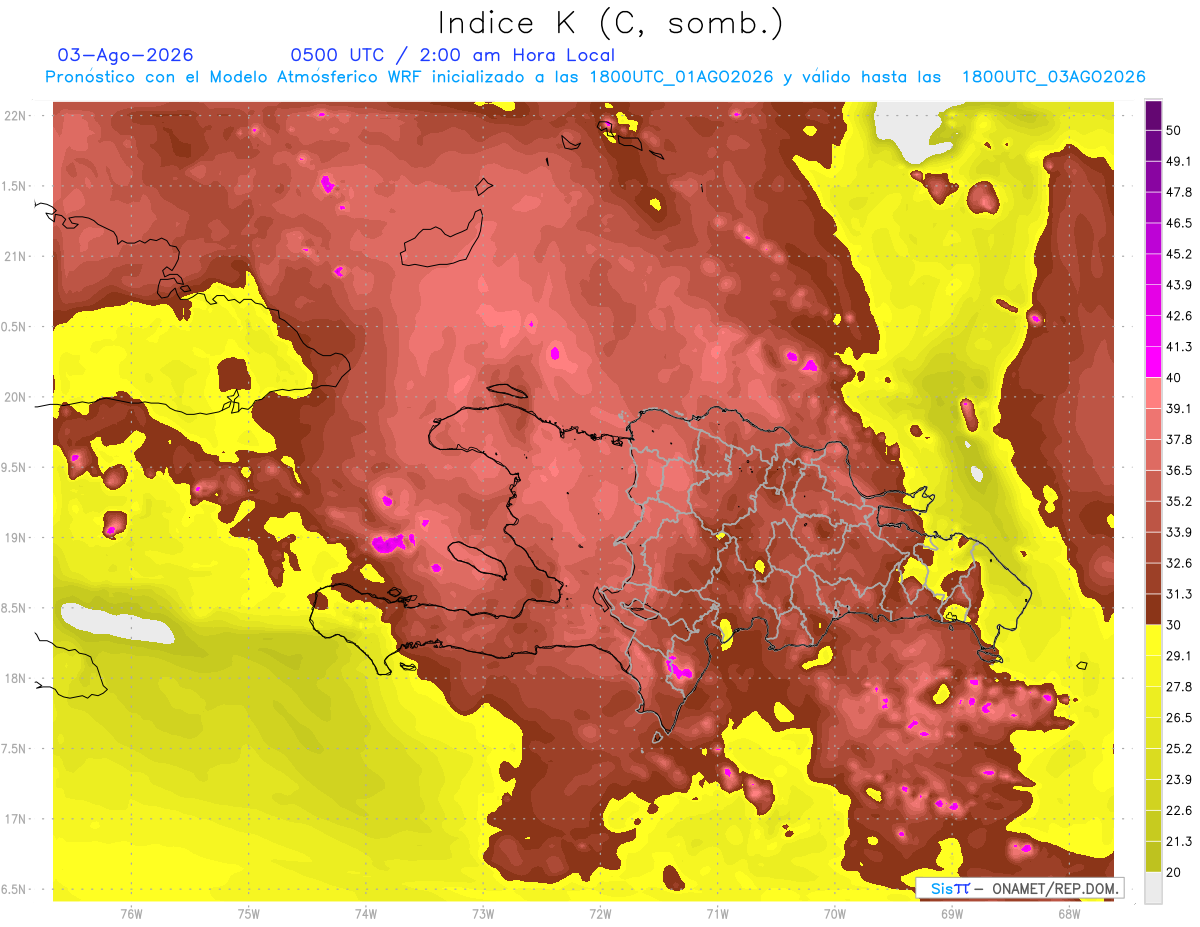Click the yellow swatch between 29.1 and 30
1200x927 pixels.
(1153, 640)
